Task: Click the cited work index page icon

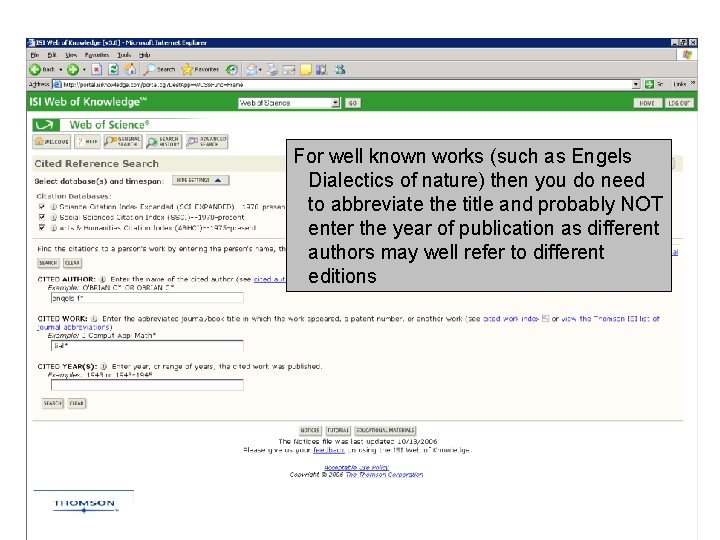Action: [546, 318]
